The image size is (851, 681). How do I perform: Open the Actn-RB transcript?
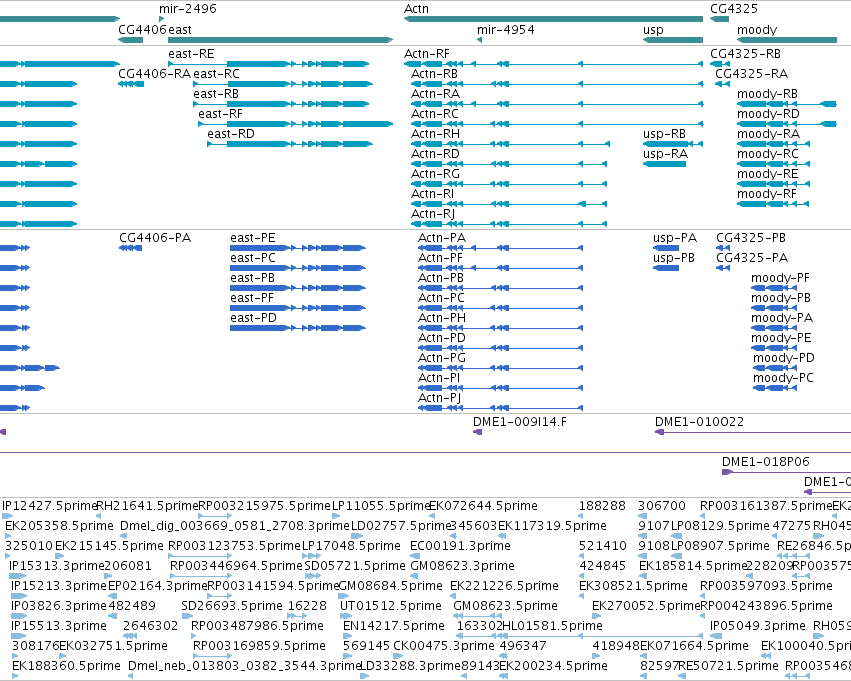pos(557,84)
